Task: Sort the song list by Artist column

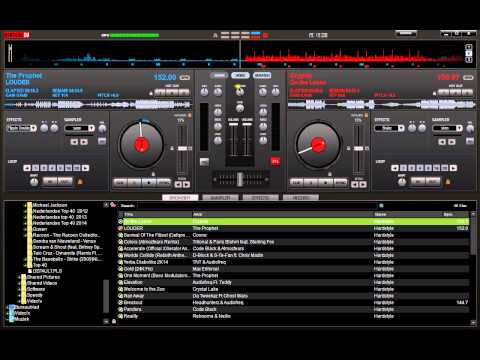Action: [283, 214]
